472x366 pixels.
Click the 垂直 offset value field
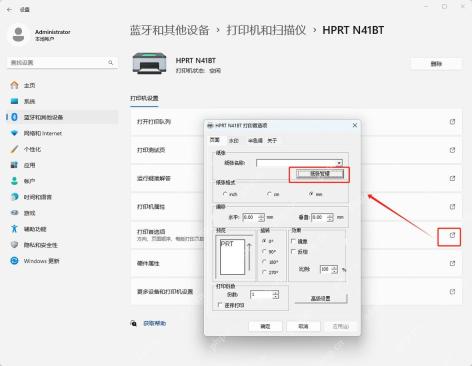point(319,217)
